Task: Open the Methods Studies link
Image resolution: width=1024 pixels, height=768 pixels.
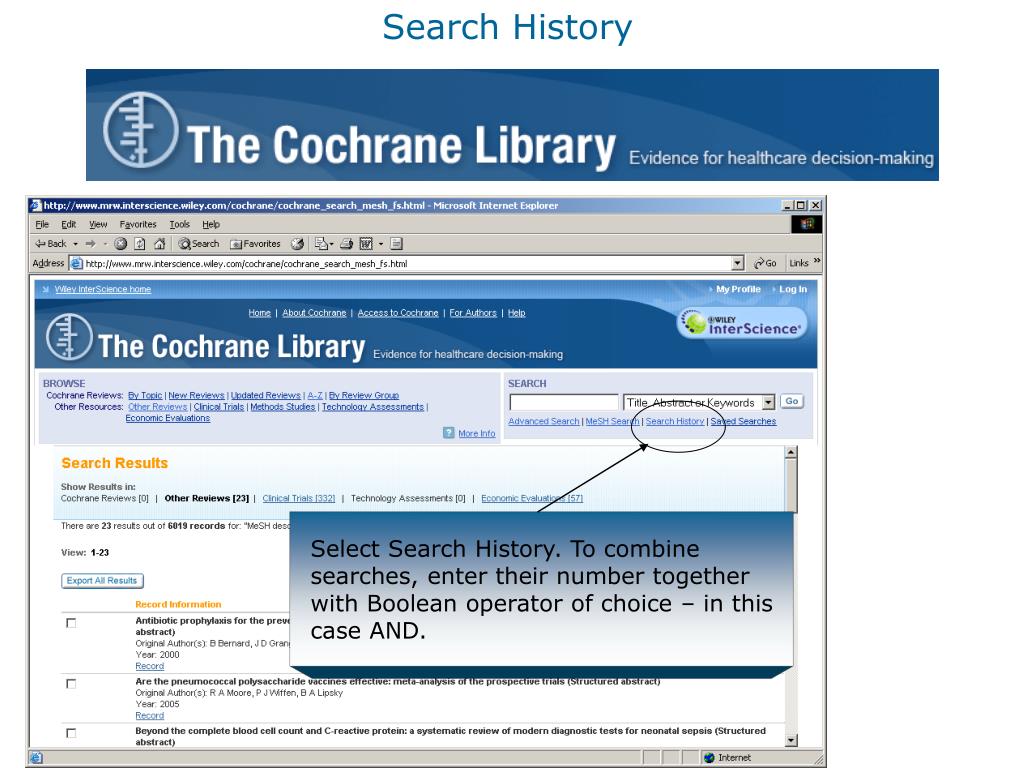Action: click(283, 407)
